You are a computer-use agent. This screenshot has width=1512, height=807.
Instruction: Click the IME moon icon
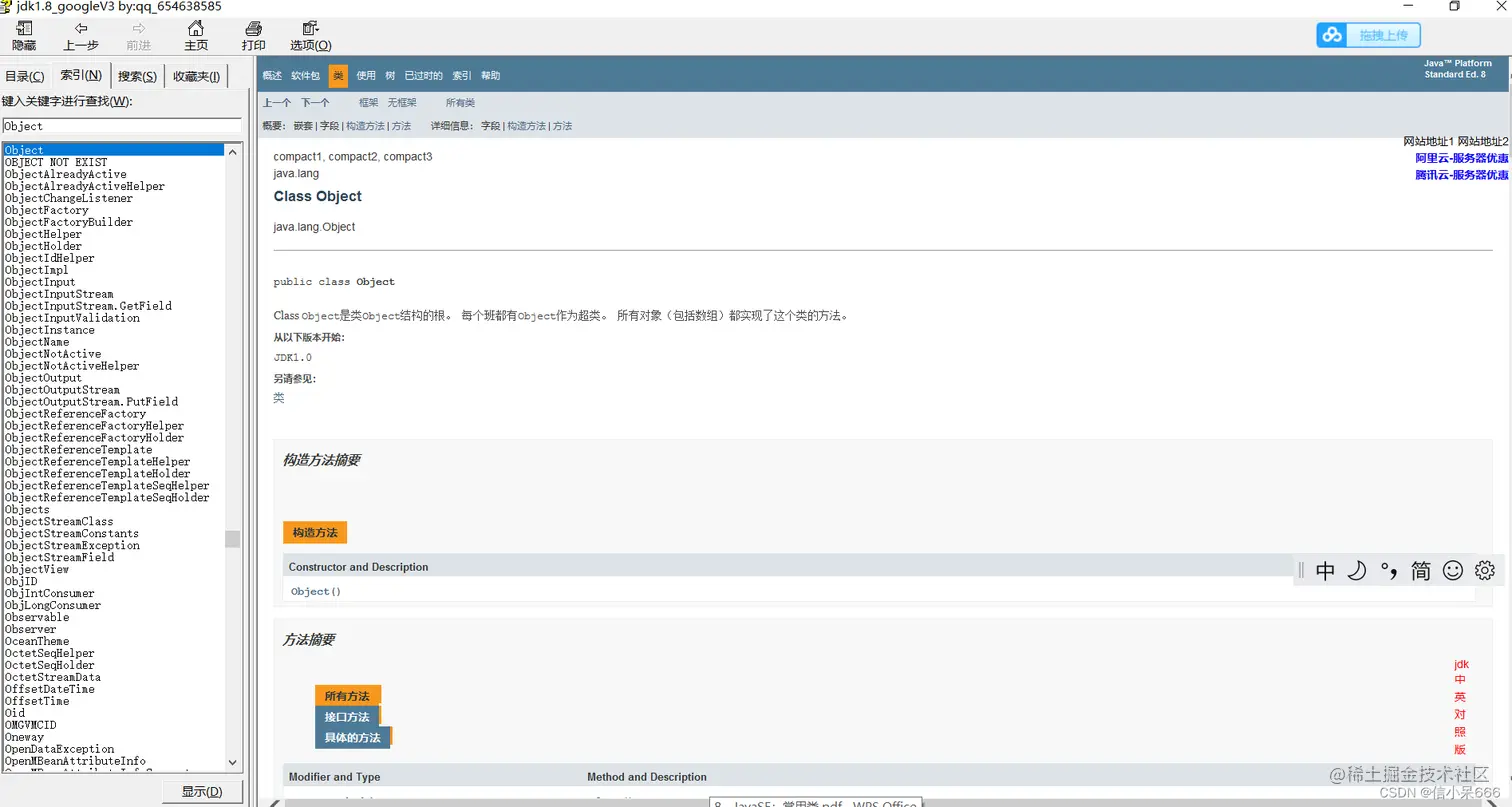tap(1357, 571)
